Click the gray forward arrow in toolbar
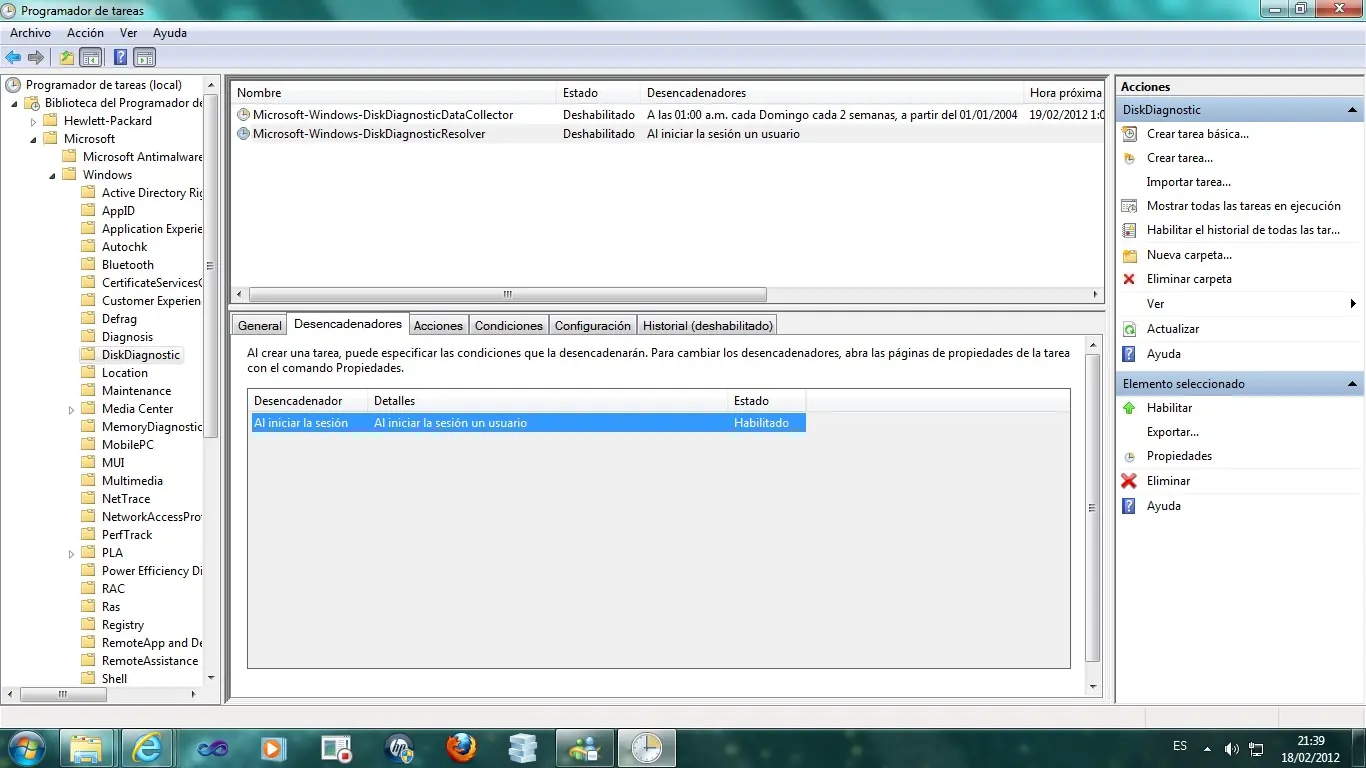Image resolution: width=1366 pixels, height=768 pixels. [x=36, y=58]
